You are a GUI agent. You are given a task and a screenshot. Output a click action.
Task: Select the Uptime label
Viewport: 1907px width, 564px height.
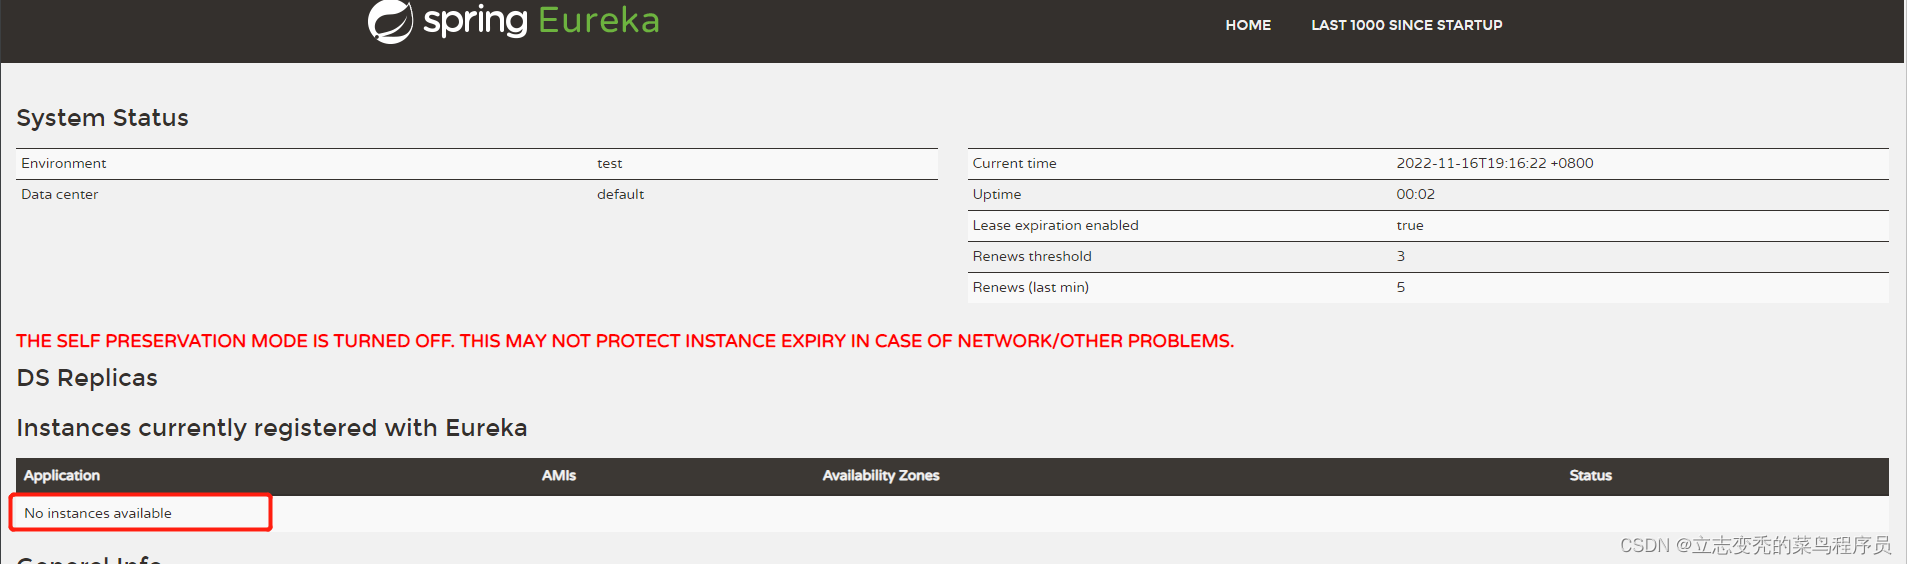click(996, 194)
